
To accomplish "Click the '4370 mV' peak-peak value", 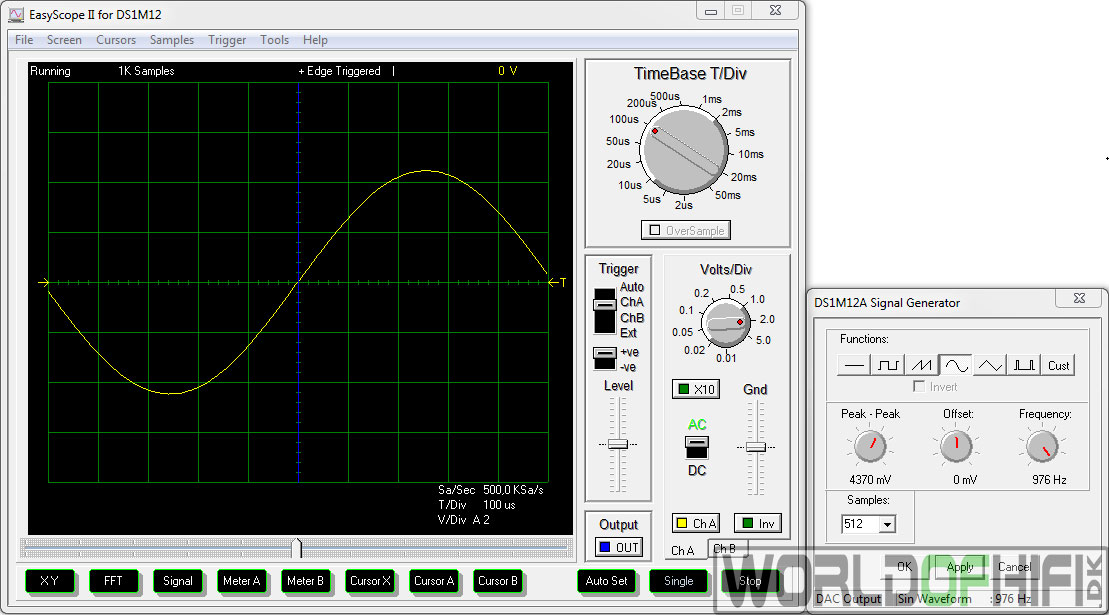I will [870, 479].
